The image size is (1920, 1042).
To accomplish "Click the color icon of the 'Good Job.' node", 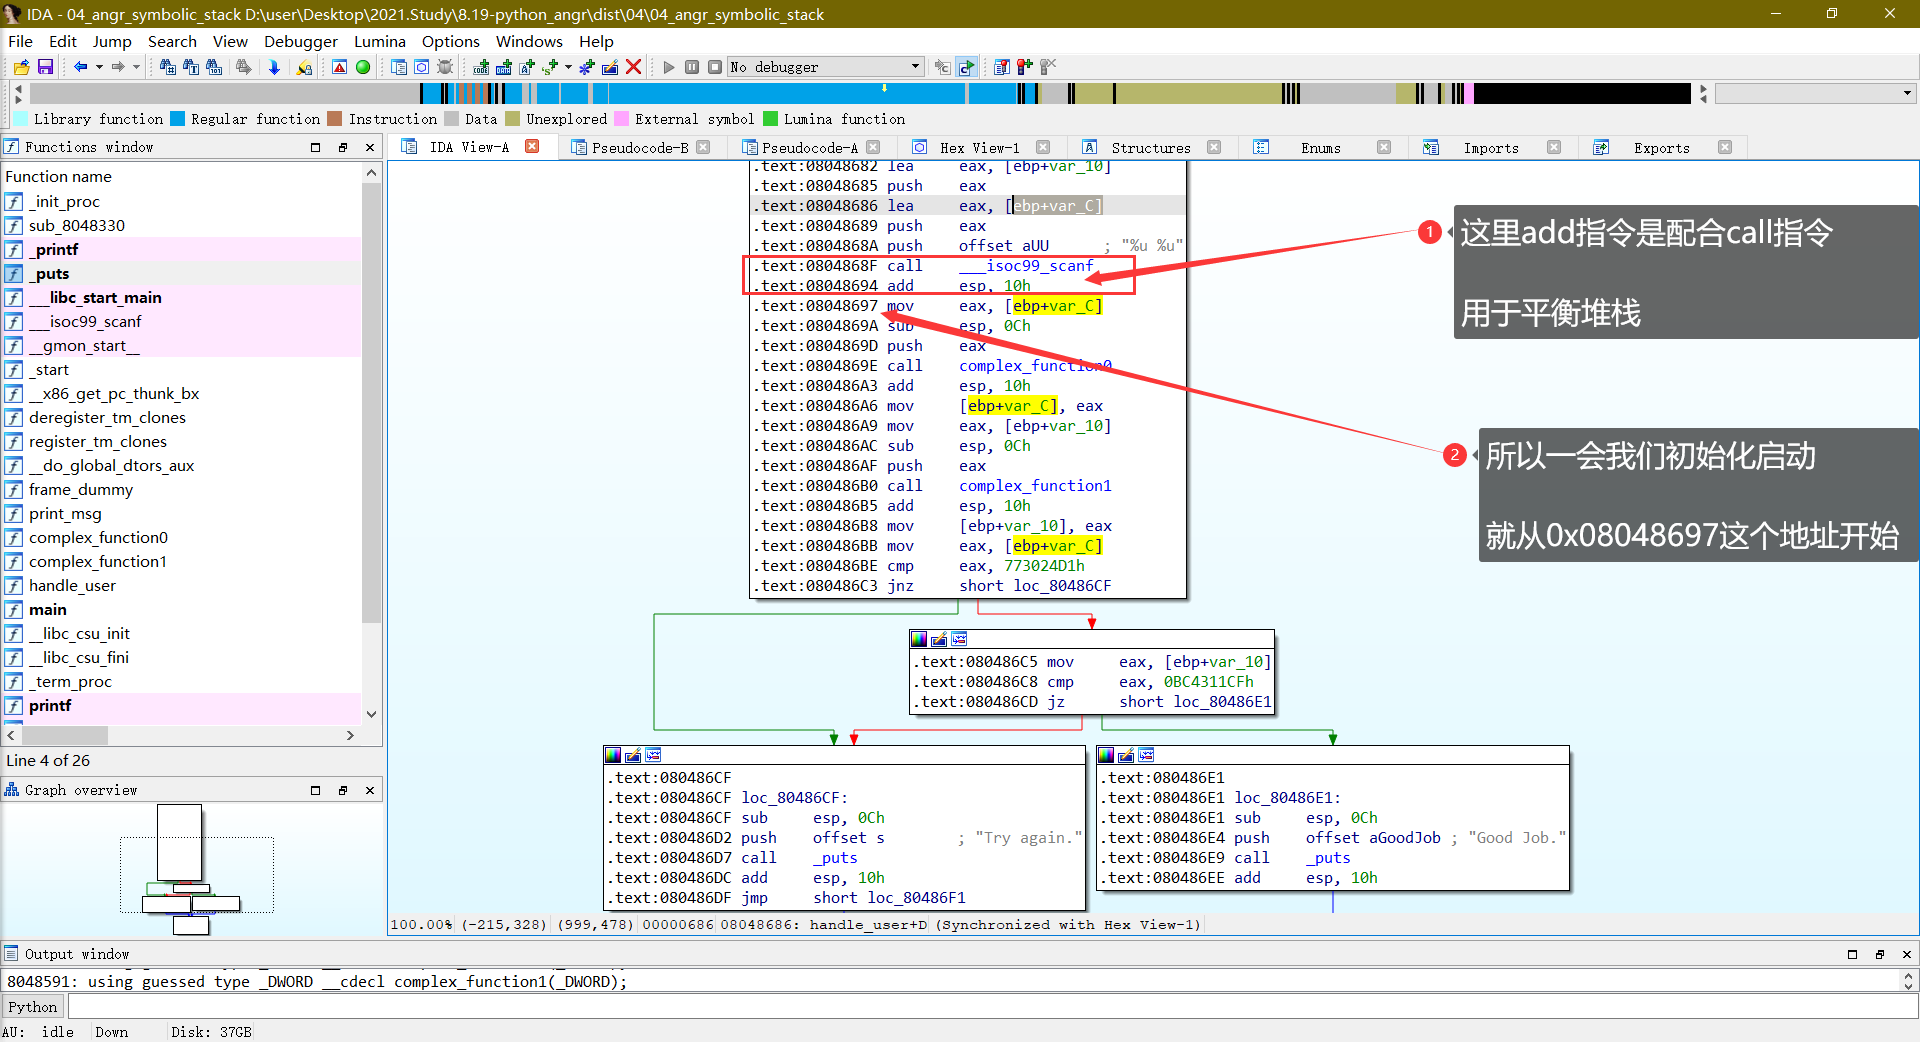I will (x=1106, y=755).
